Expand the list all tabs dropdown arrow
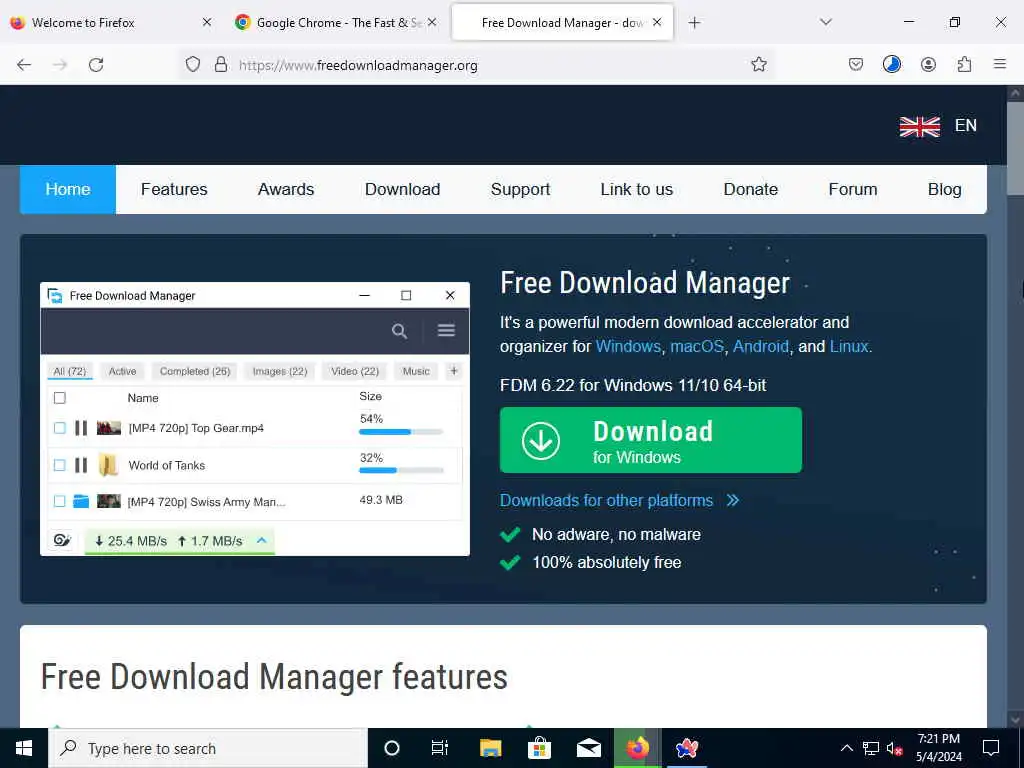The width and height of the screenshot is (1024, 768). [x=825, y=22]
